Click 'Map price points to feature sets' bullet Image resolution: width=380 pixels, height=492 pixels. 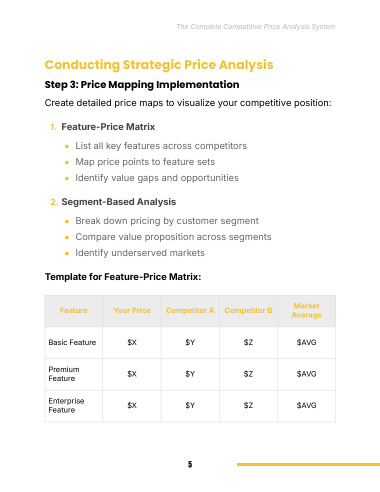click(x=145, y=162)
